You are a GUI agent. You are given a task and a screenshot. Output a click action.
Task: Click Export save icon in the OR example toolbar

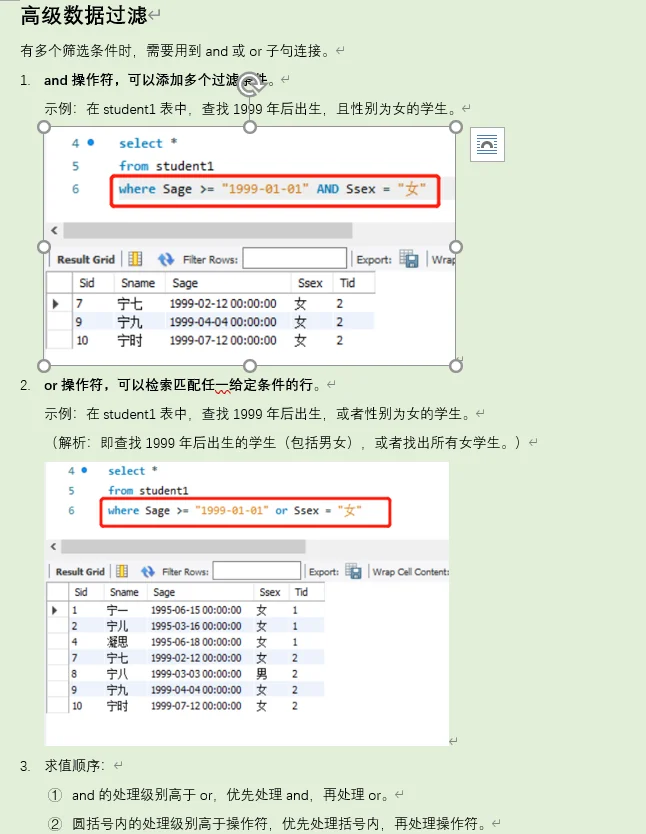[353, 571]
